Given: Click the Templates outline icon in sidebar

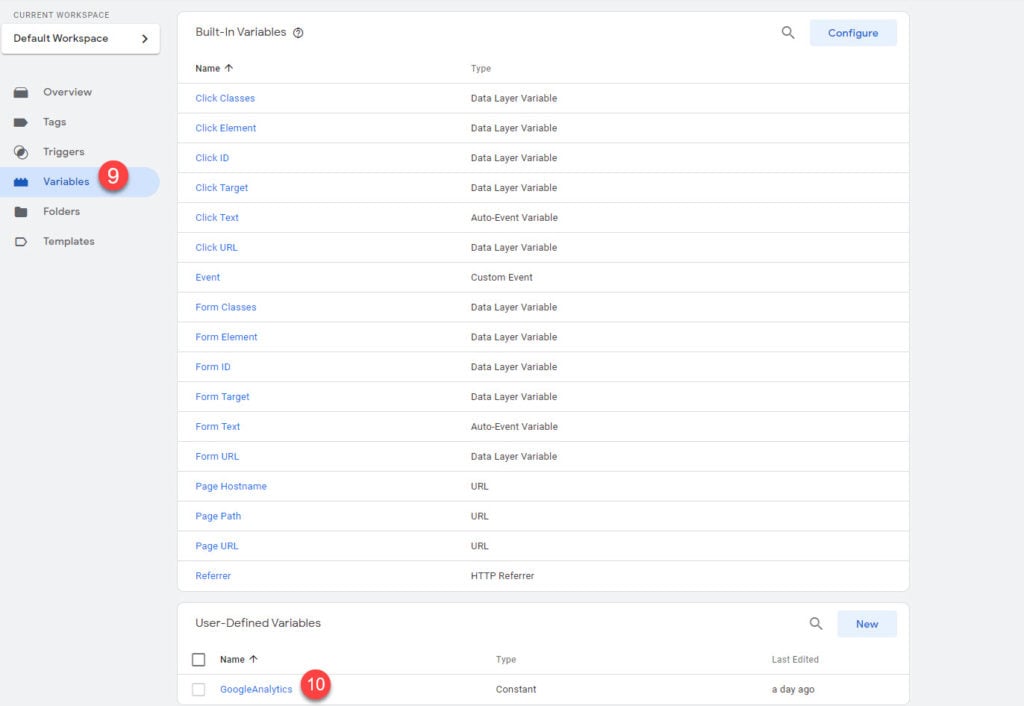Looking at the screenshot, I should click(x=21, y=242).
